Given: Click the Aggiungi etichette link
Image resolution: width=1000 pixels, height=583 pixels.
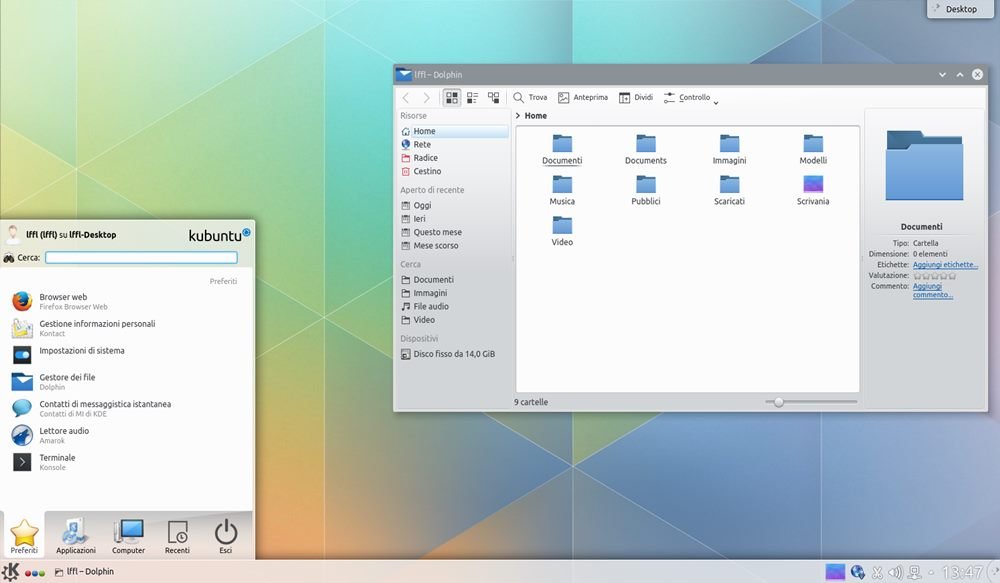Looking at the screenshot, I should [945, 265].
